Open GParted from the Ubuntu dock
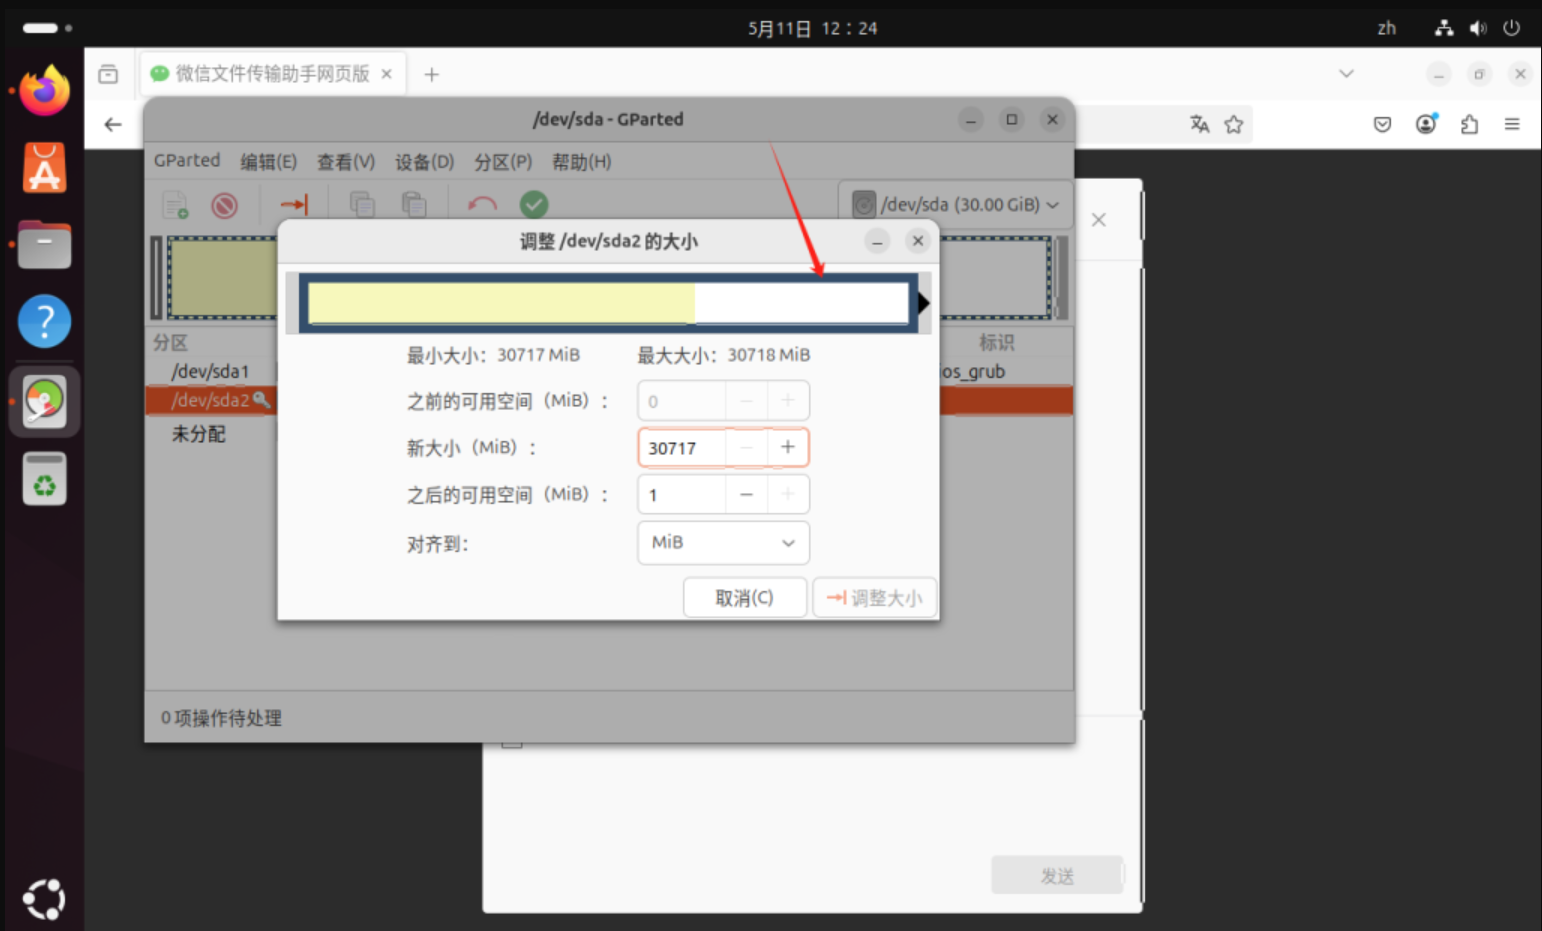Viewport: 1542px width, 931px height. tap(44, 401)
